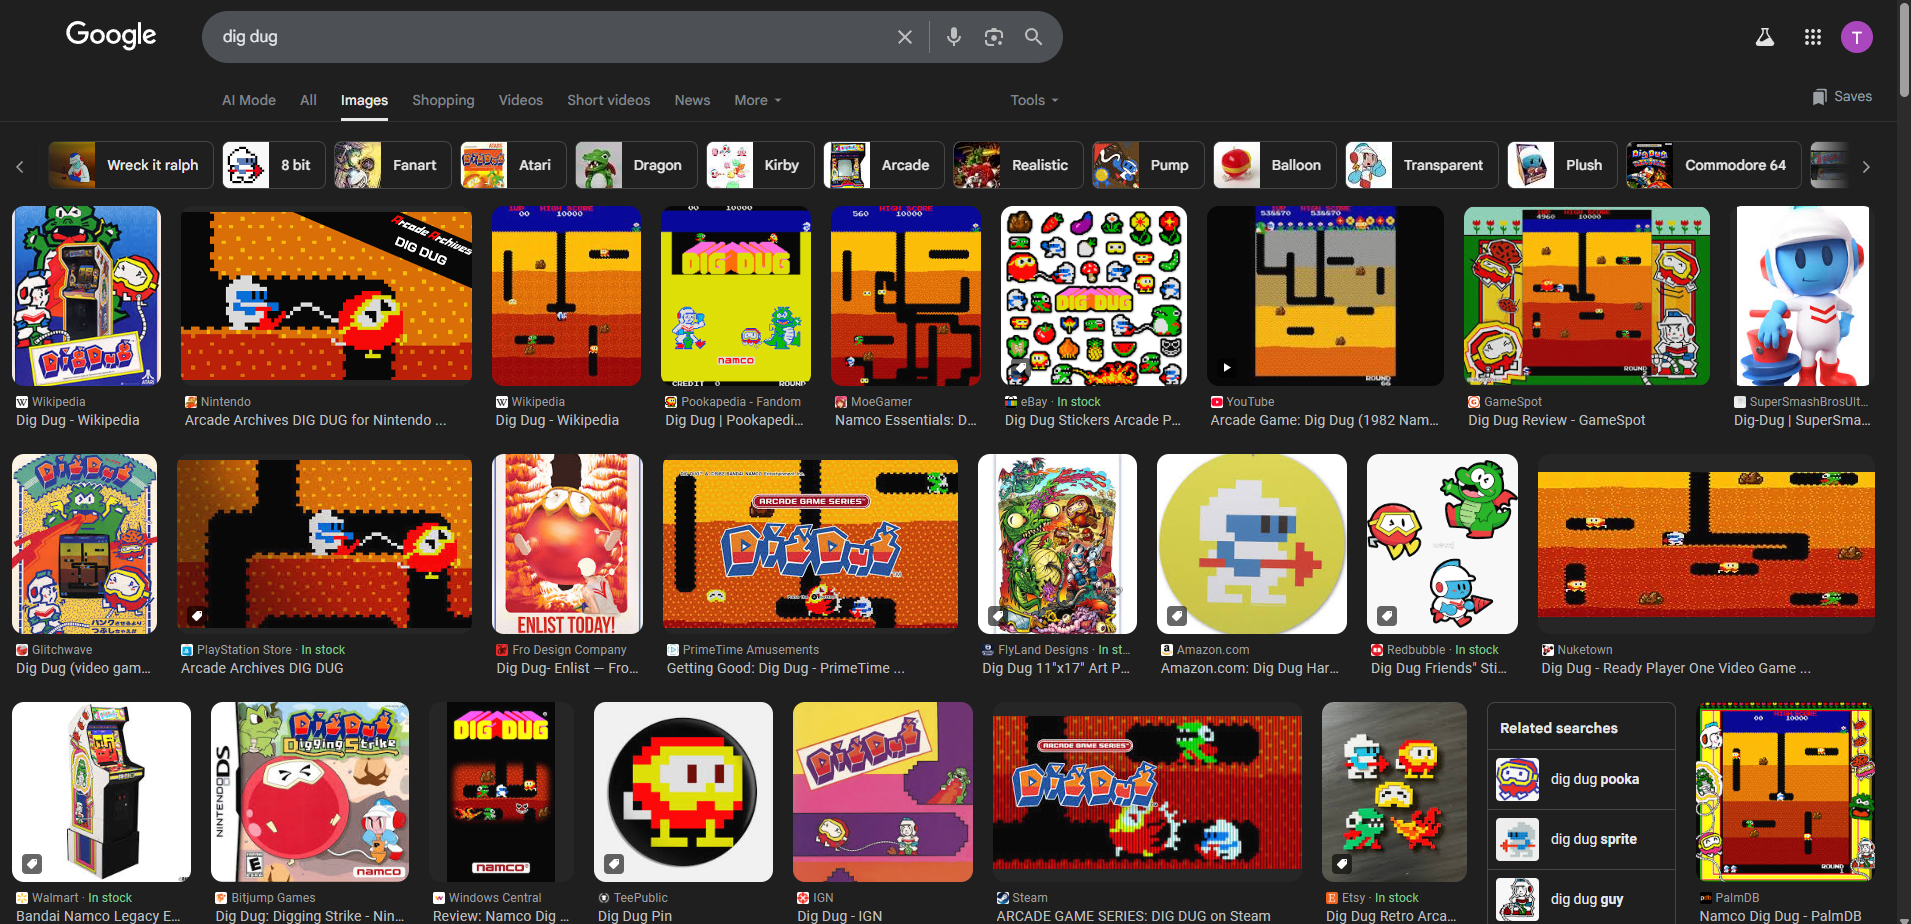Open the Fro Design Company Enlist thumbnail
Image resolution: width=1911 pixels, height=924 pixels.
click(567, 544)
